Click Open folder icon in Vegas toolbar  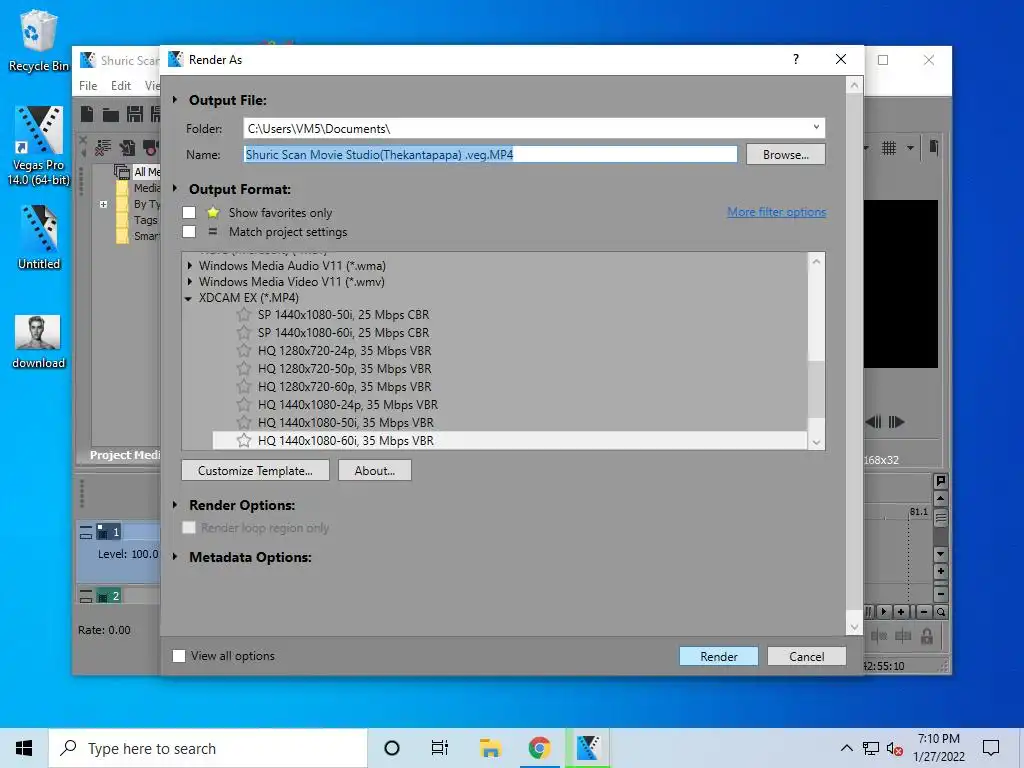111,115
